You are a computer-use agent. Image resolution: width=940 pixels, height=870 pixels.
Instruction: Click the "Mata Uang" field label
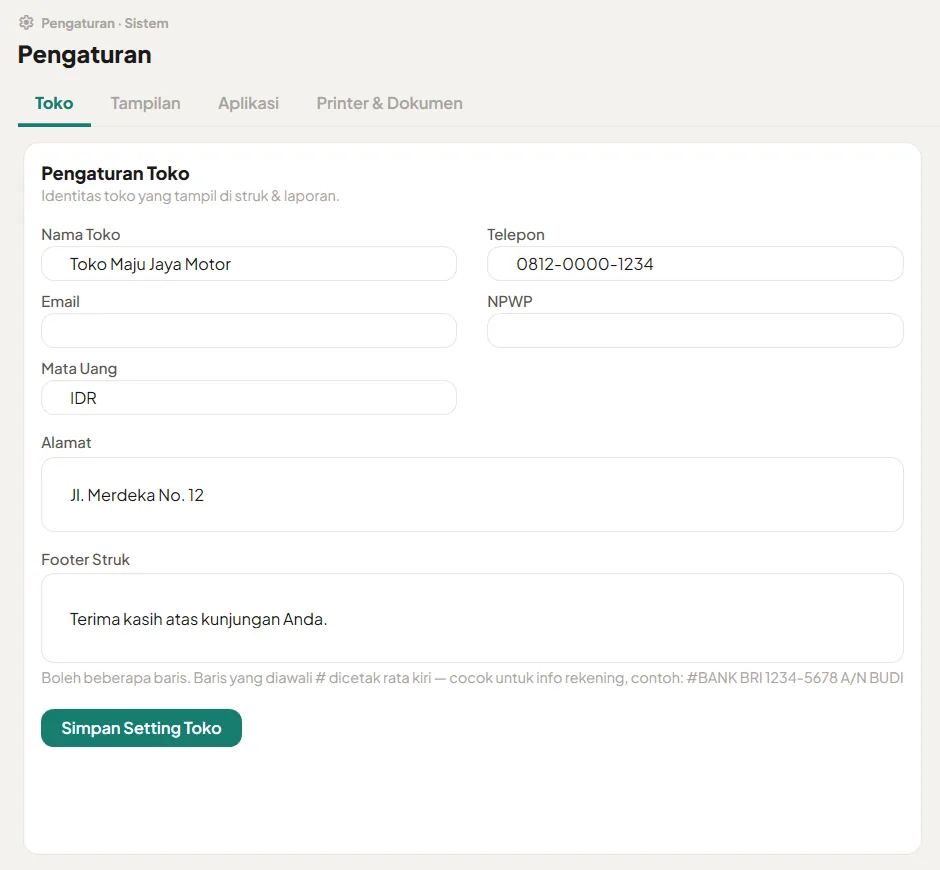(79, 369)
